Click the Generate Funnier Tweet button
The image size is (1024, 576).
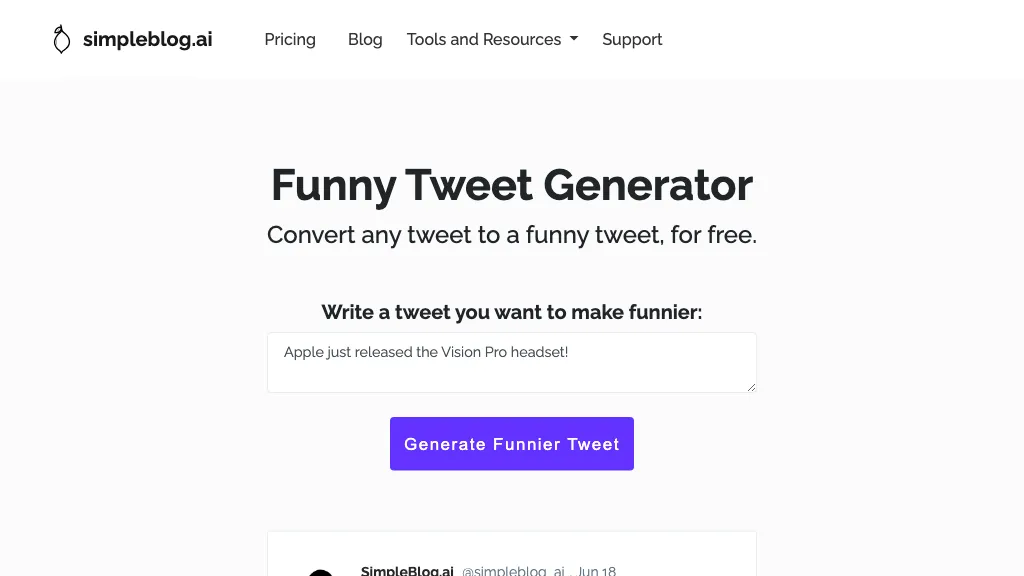pos(512,444)
